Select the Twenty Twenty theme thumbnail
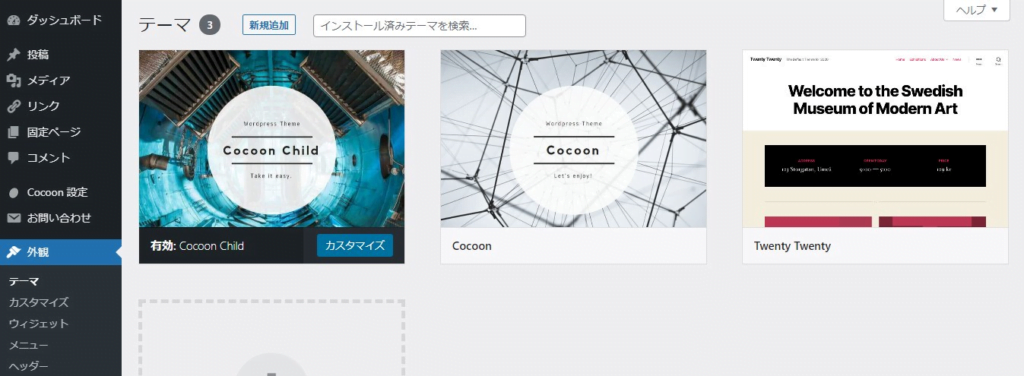Image resolution: width=1024 pixels, height=376 pixels. (875, 139)
